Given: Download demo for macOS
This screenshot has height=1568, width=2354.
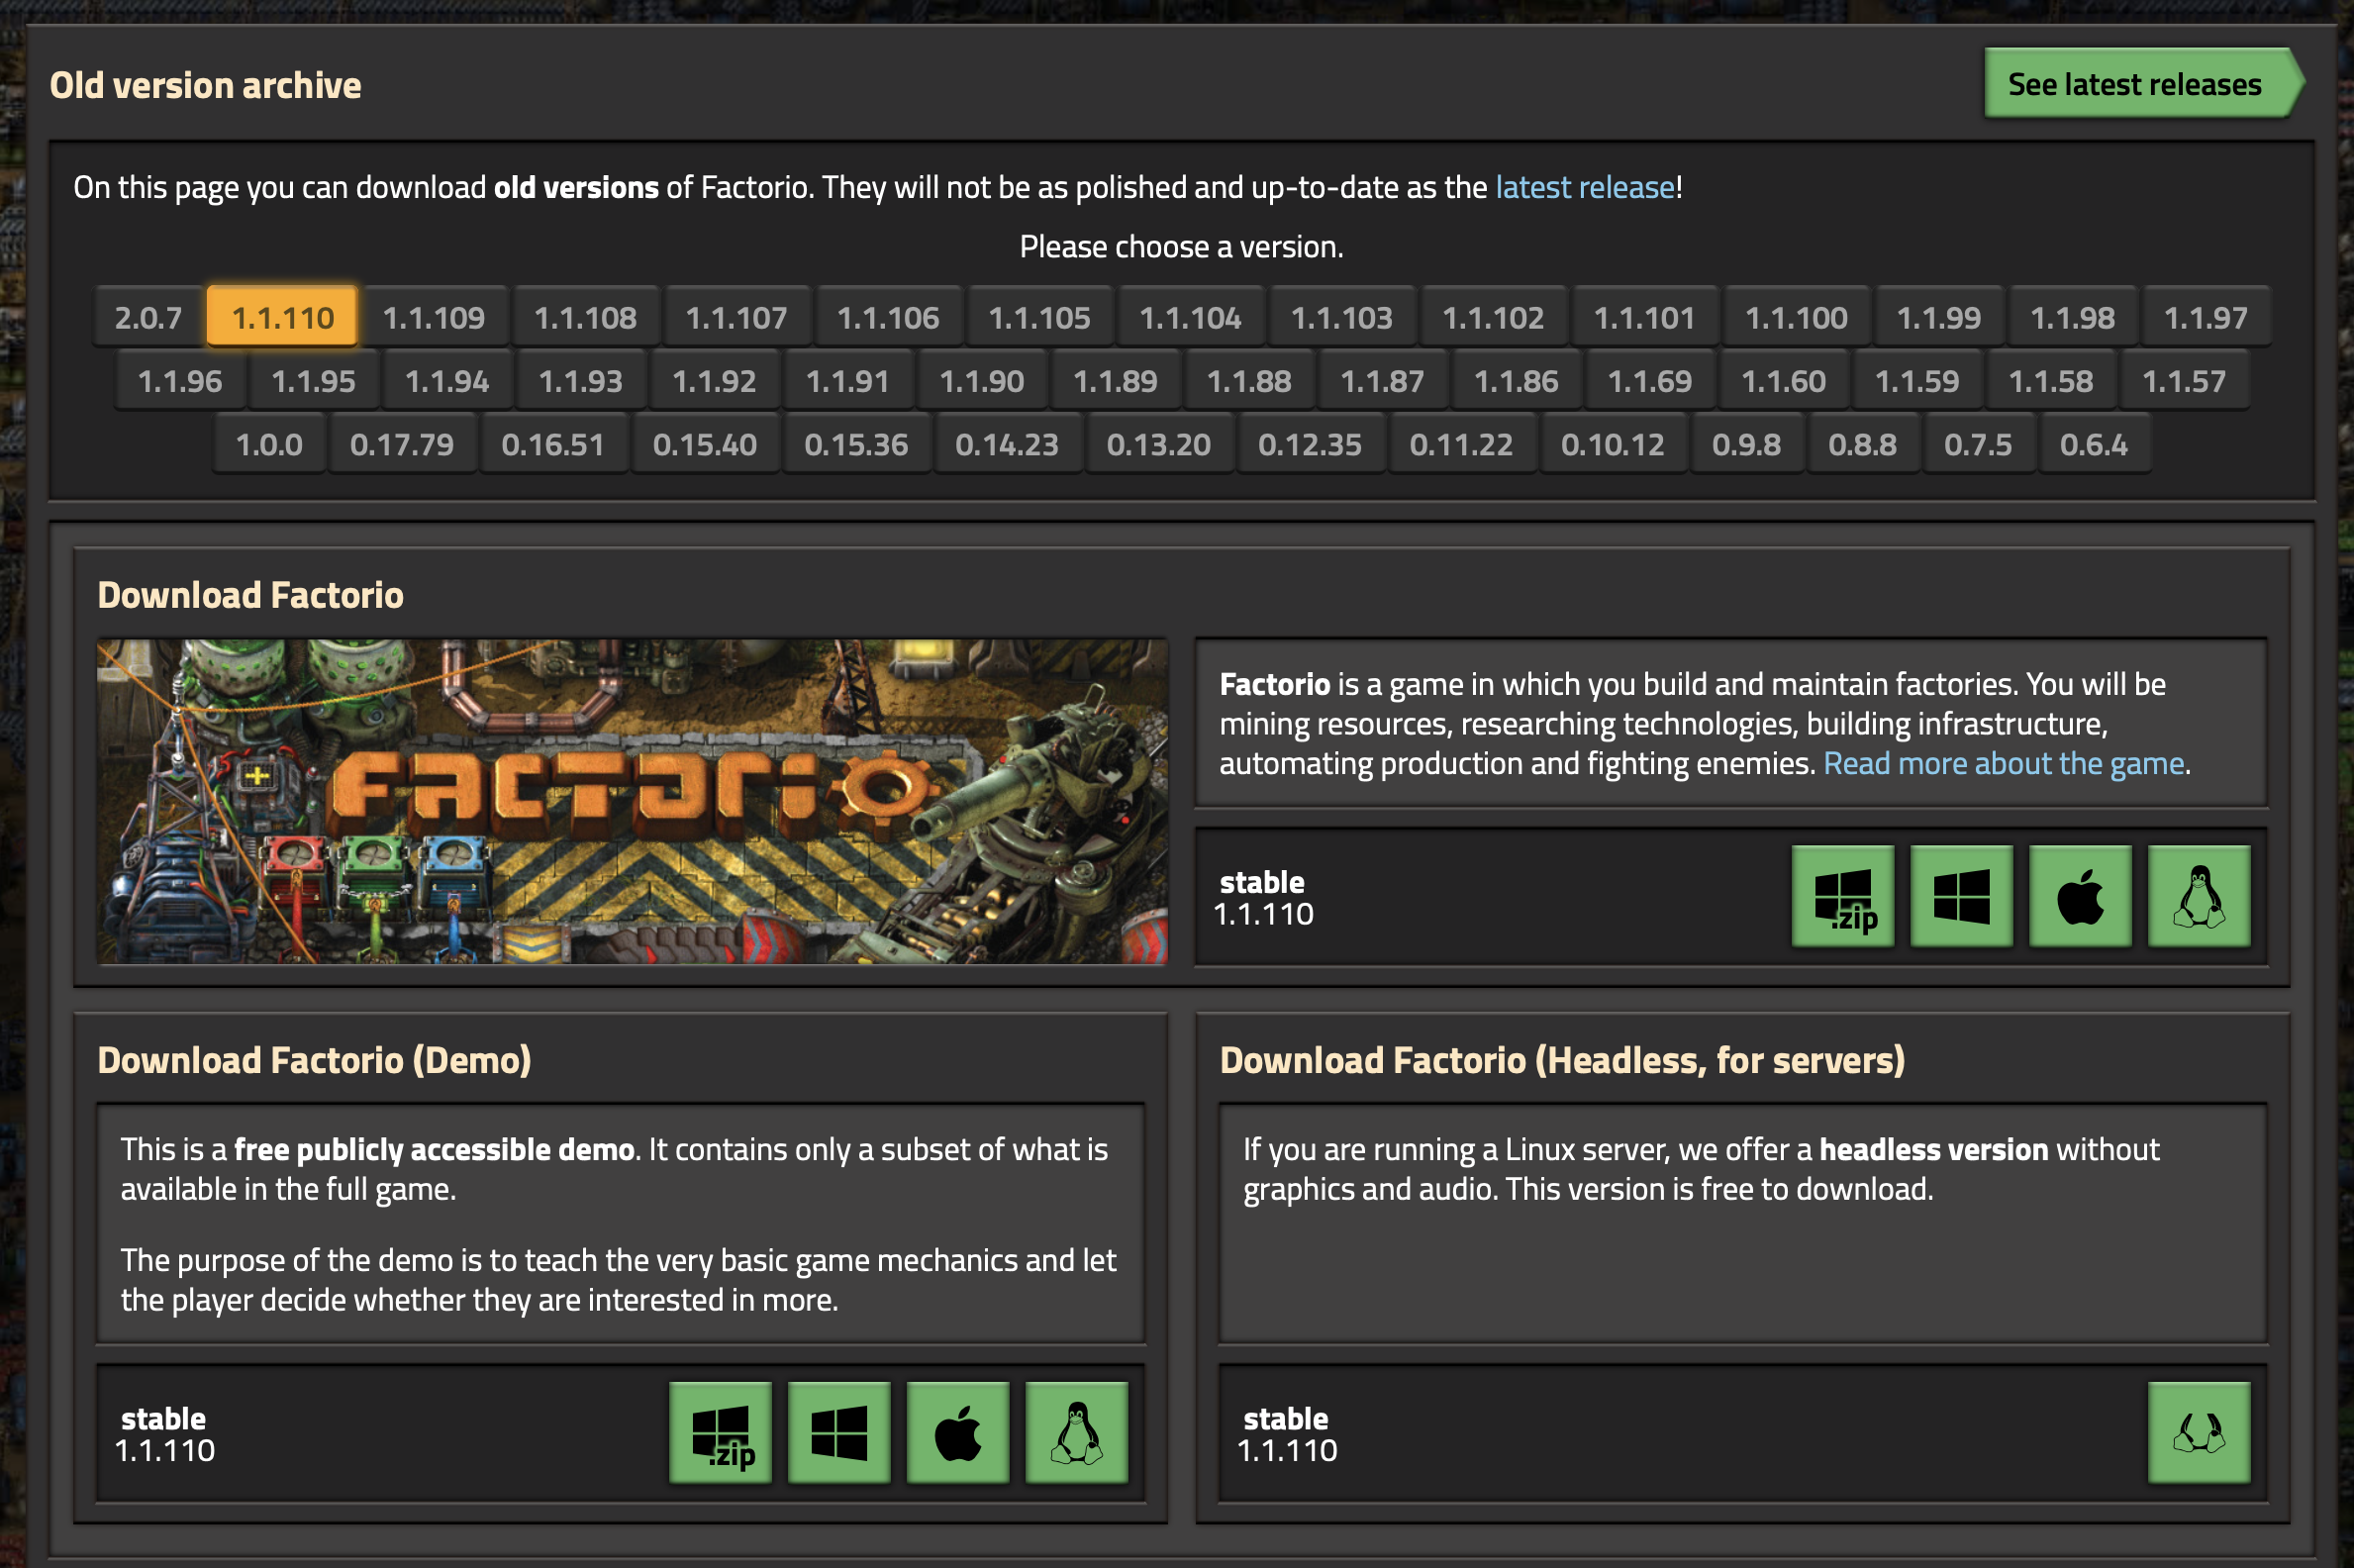Looking at the screenshot, I should (958, 1432).
